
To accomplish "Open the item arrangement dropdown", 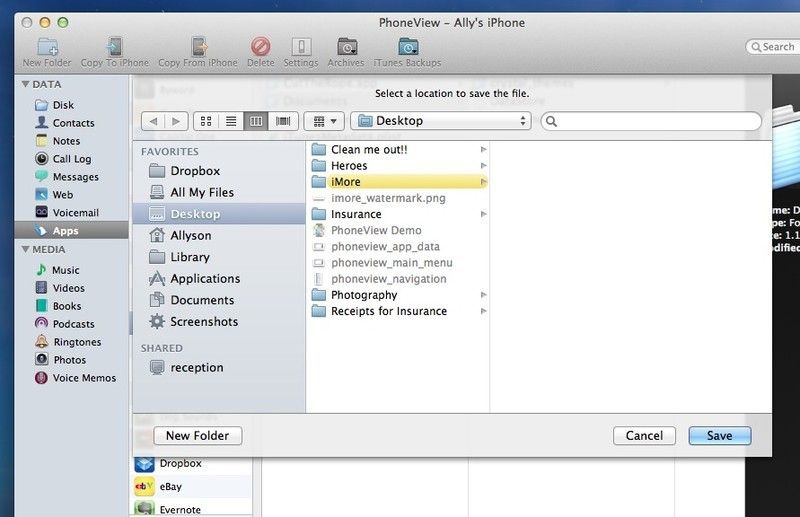I will pos(324,121).
